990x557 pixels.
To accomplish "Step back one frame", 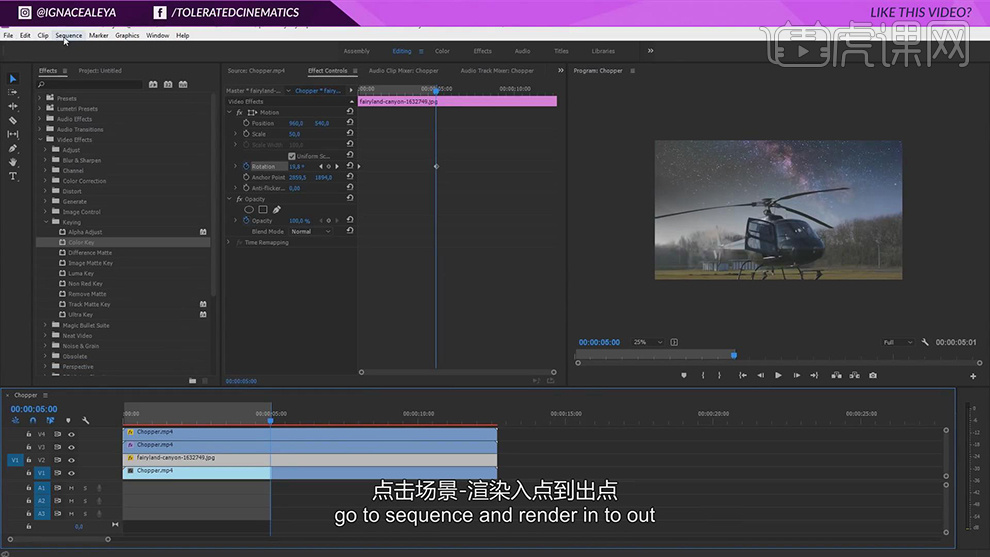I will coord(761,375).
